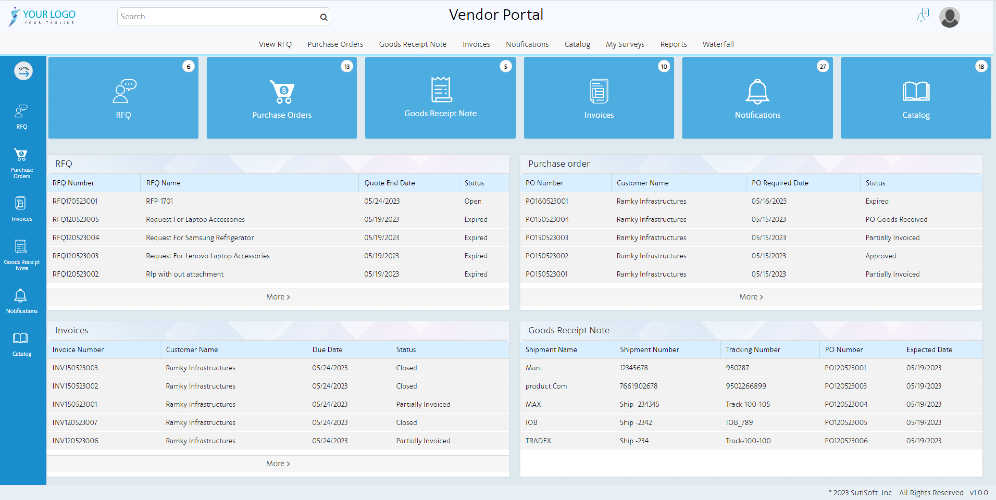The height and width of the screenshot is (500, 996).
Task: Select TRADEX shipment row
Action: [751, 441]
